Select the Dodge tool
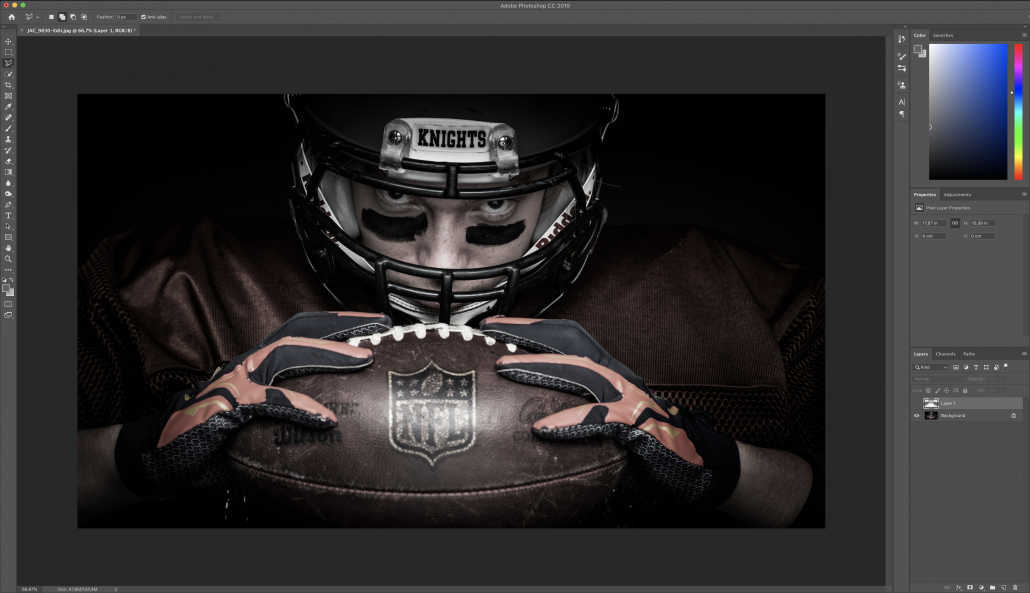1030x593 pixels. 9,194
